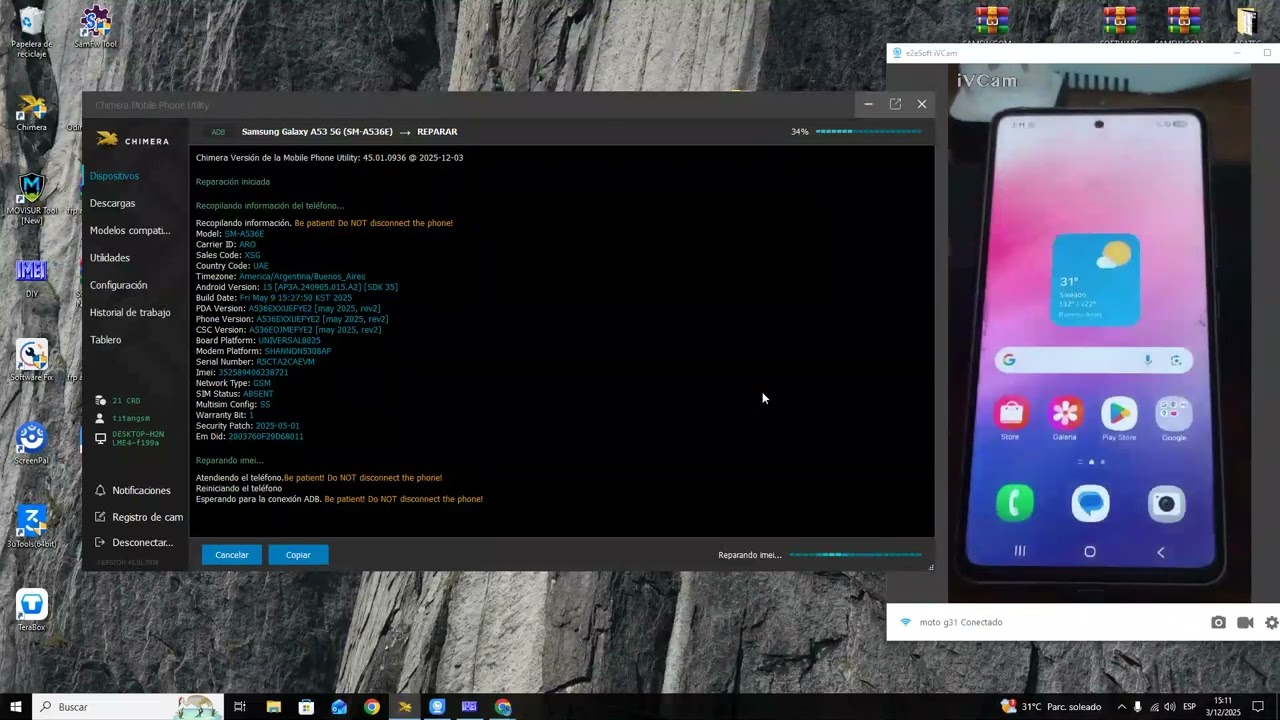Viewport: 1280px width, 720px height.
Task: Open Modelos compati... in sidebar
Action: pos(130,230)
